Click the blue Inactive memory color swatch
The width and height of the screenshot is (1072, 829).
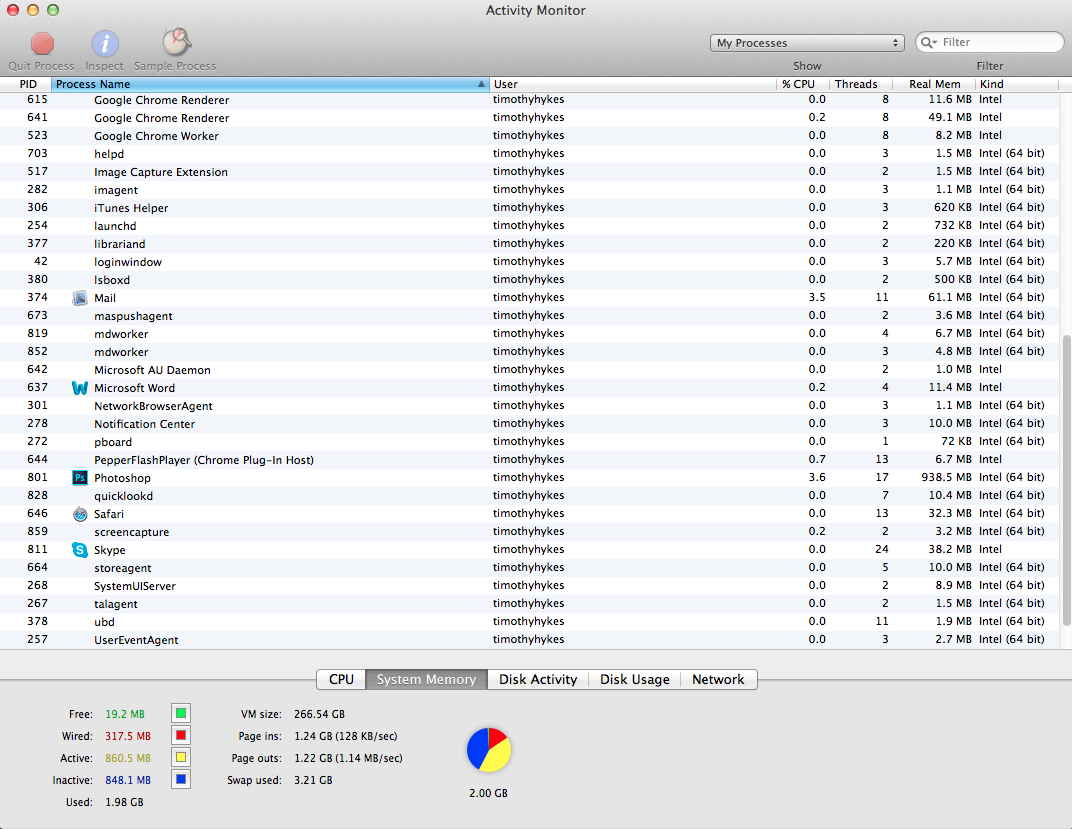click(x=181, y=779)
